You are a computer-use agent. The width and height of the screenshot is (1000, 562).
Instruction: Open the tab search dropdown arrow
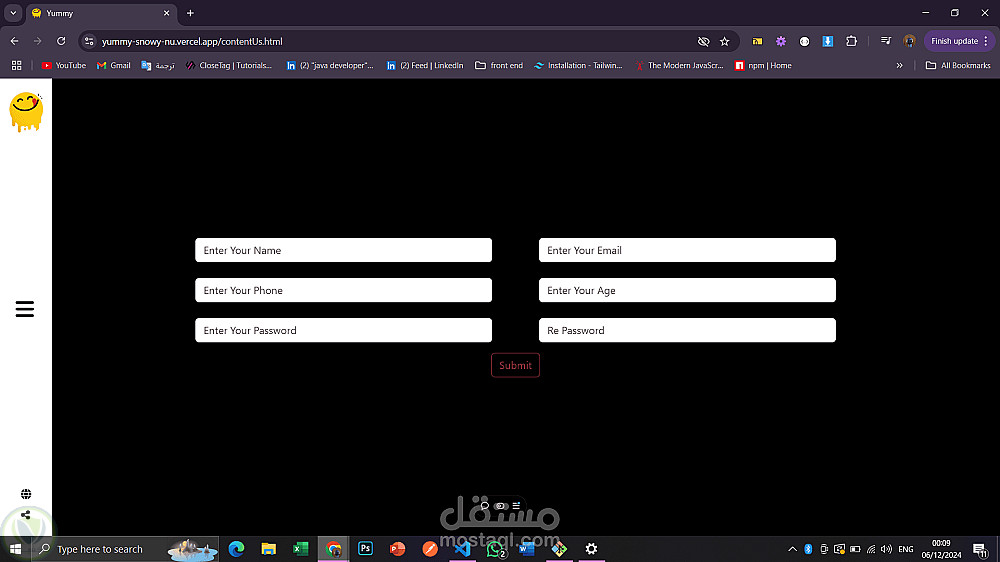pyautogui.click(x=13, y=13)
